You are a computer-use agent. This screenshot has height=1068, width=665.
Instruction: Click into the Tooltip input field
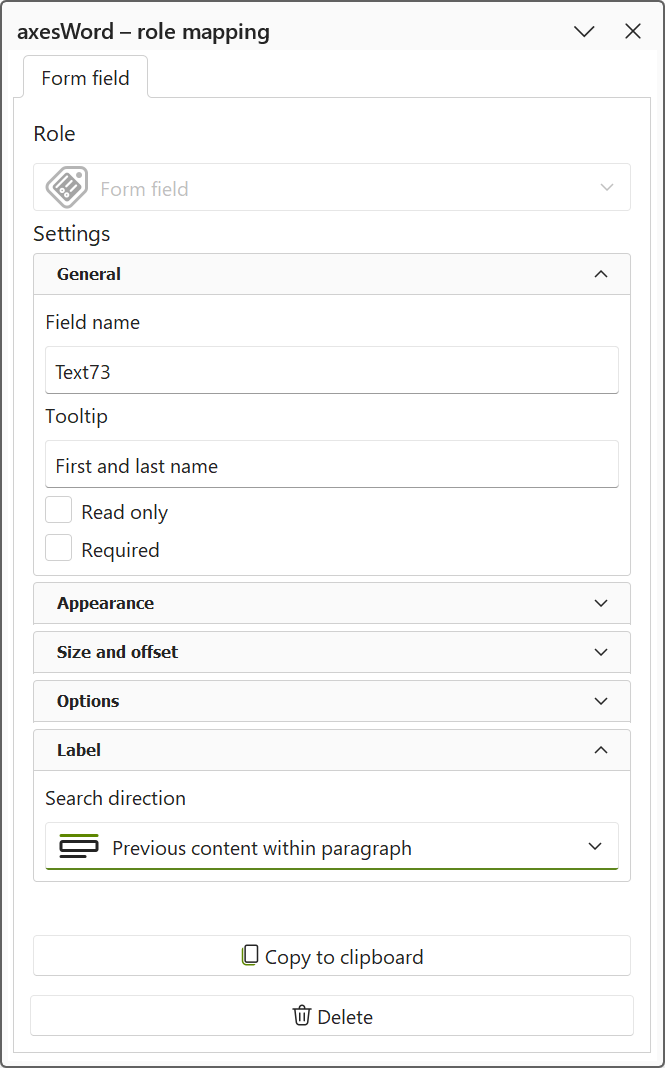tap(332, 464)
